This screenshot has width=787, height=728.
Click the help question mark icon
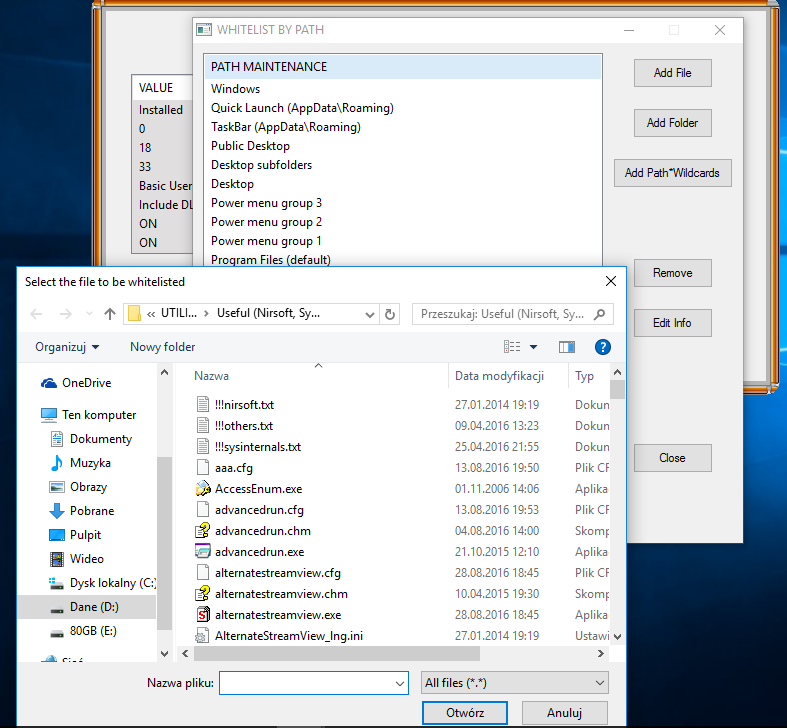coord(602,347)
